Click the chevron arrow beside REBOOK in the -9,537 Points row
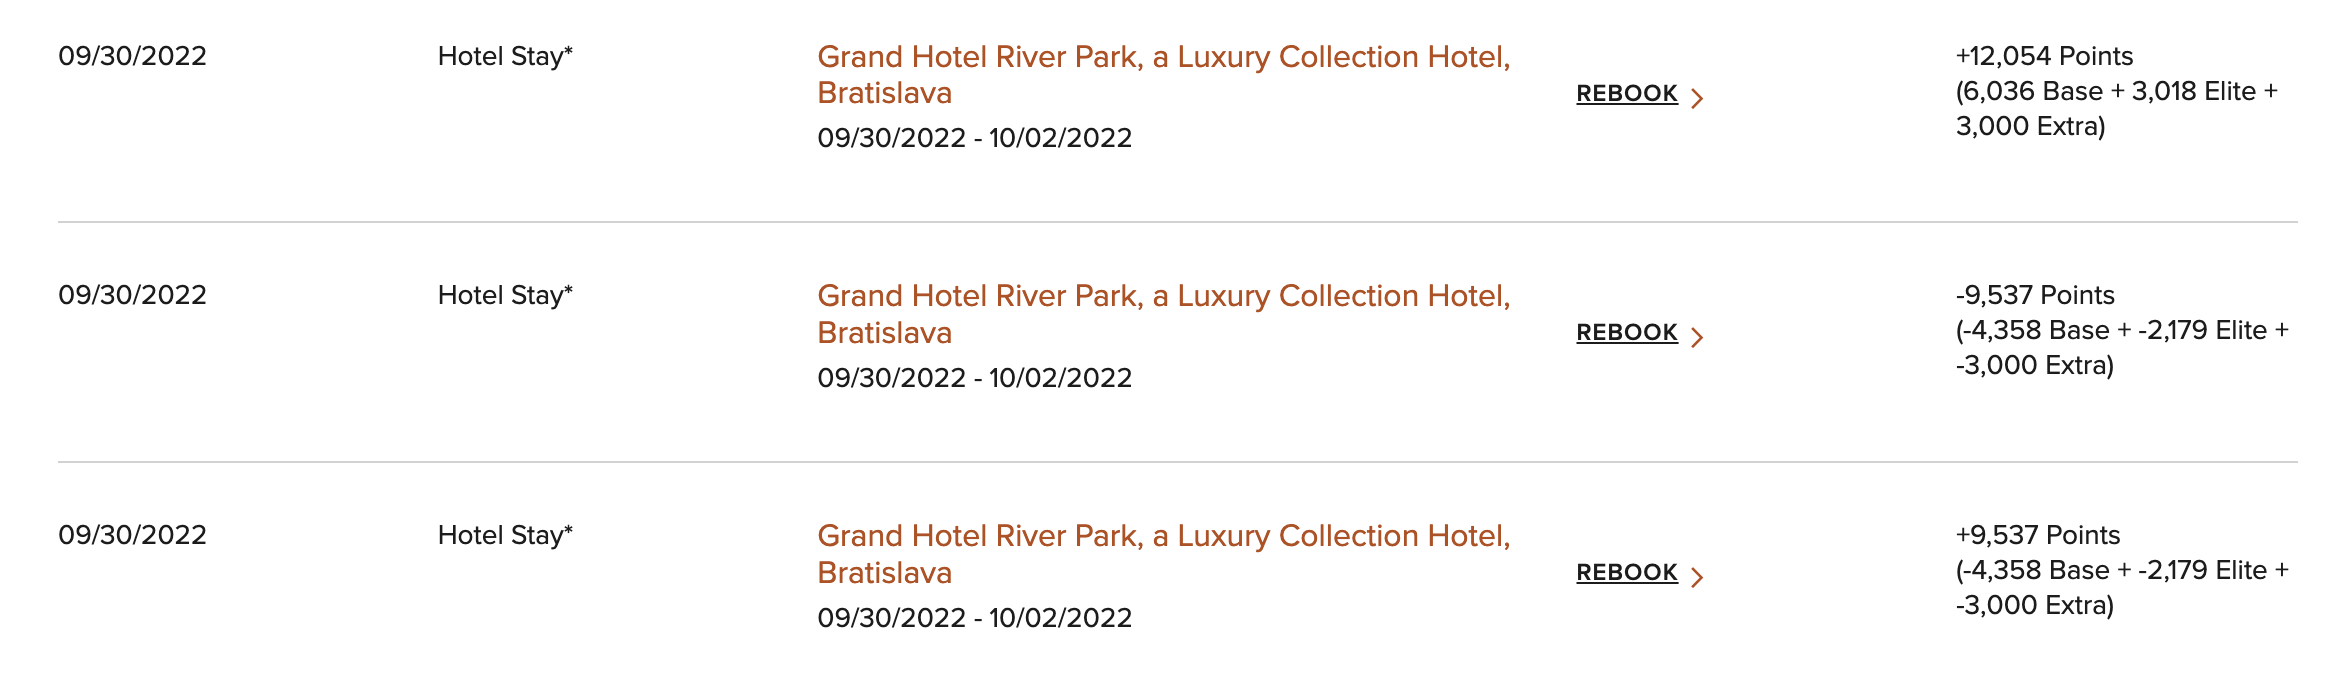The width and height of the screenshot is (2336, 688). 1697,336
